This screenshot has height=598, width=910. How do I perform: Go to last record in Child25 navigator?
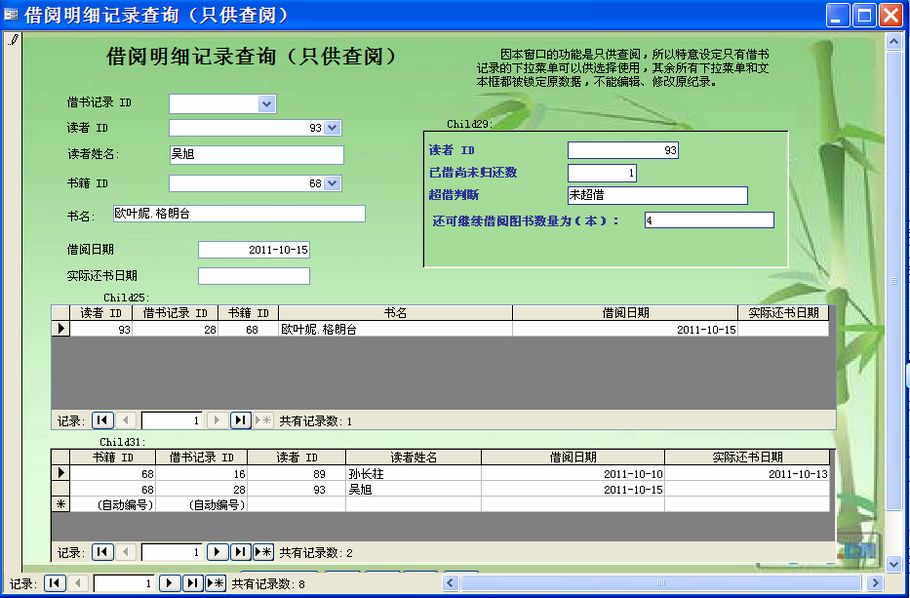[x=240, y=420]
